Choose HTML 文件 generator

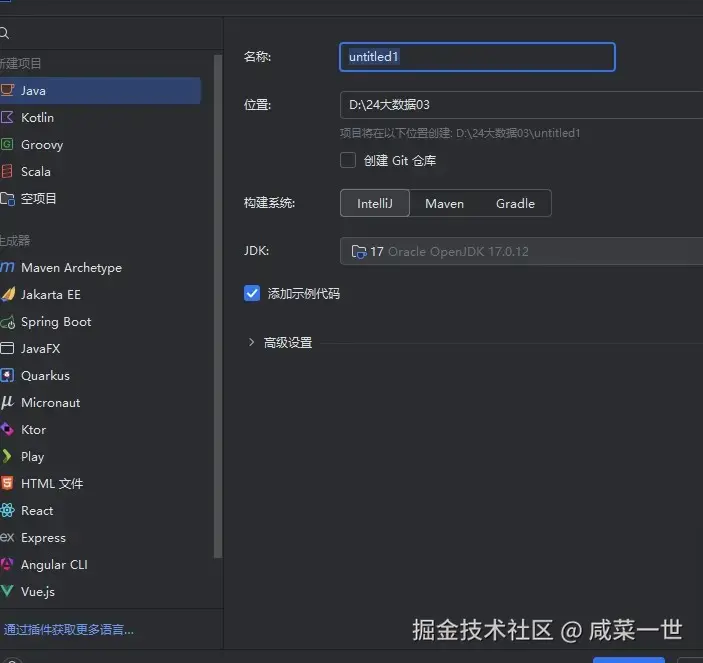pyautogui.click(x=100, y=483)
